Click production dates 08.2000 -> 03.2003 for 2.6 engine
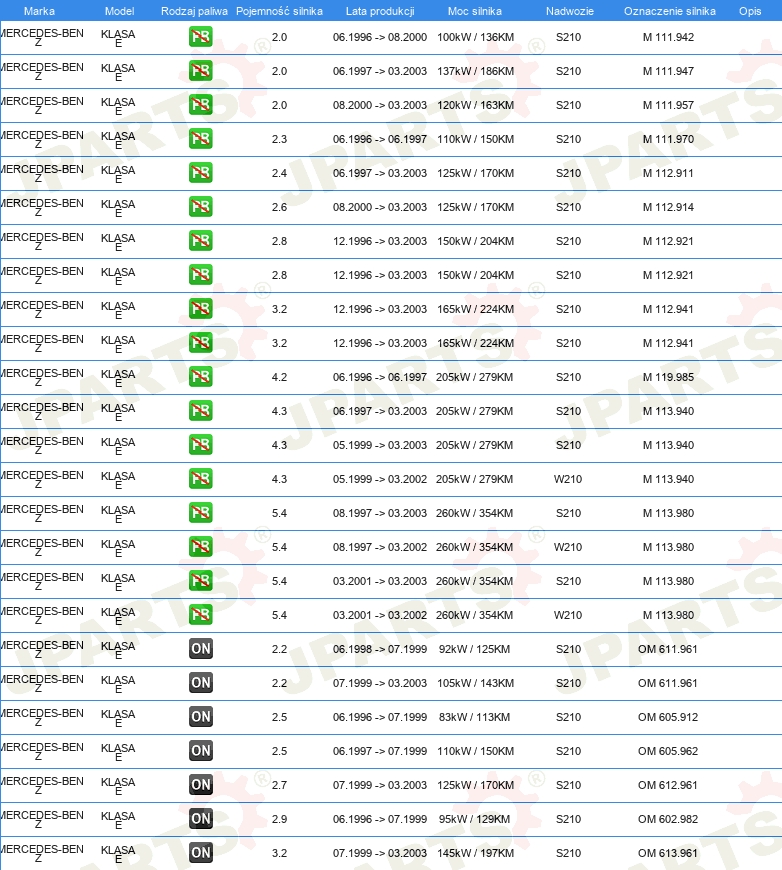Viewport: 782px width, 870px height. pyautogui.click(x=380, y=207)
